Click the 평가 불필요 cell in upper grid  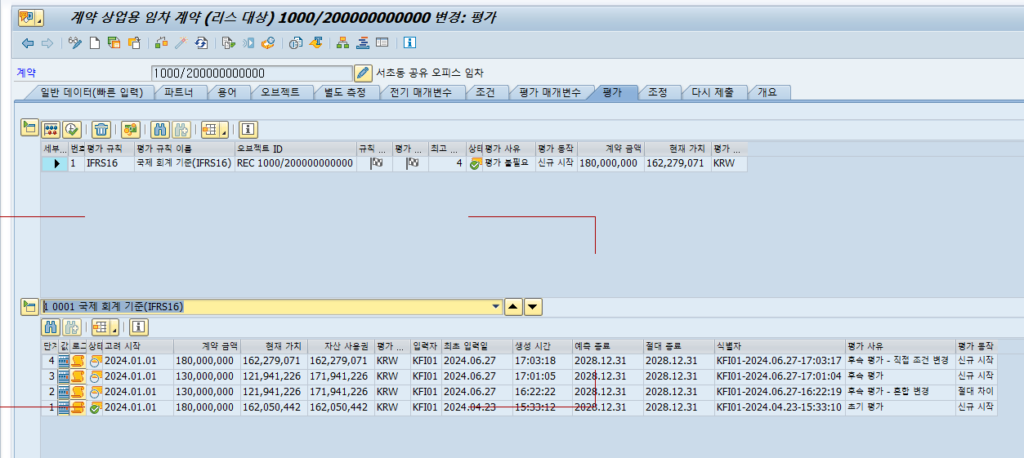pyautogui.click(x=507, y=164)
